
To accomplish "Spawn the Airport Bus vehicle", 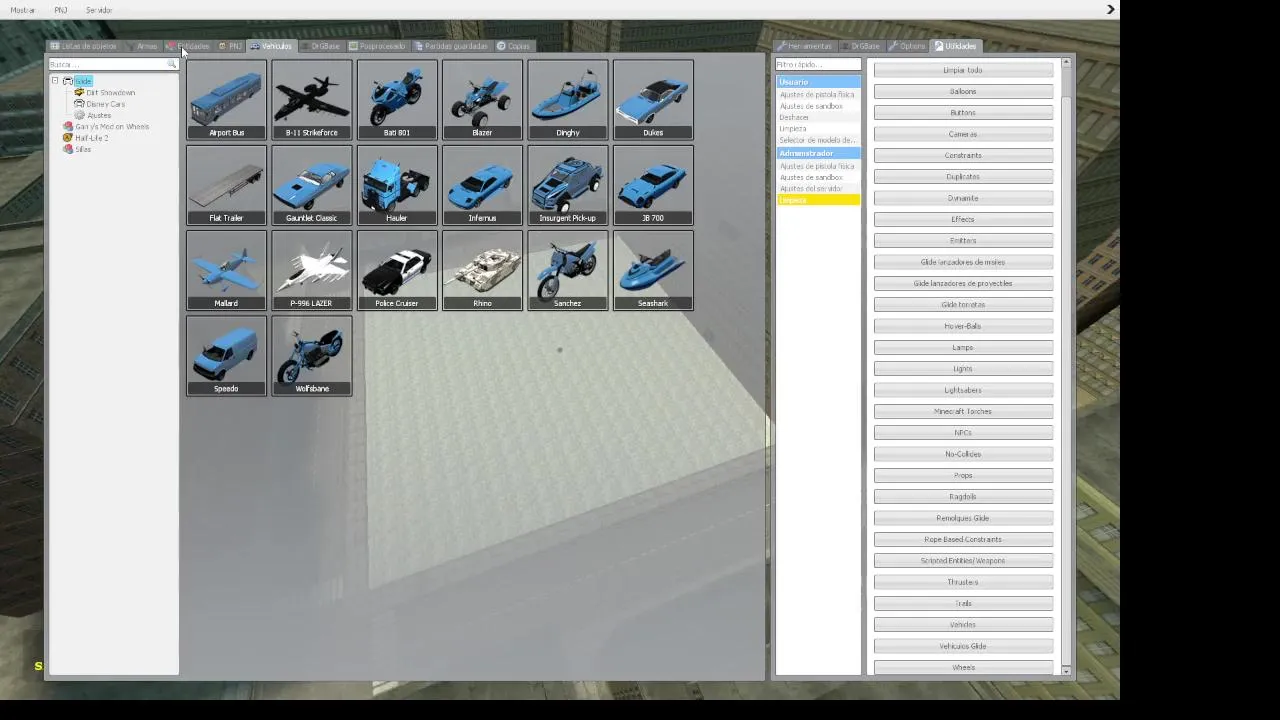I will pyautogui.click(x=226, y=99).
